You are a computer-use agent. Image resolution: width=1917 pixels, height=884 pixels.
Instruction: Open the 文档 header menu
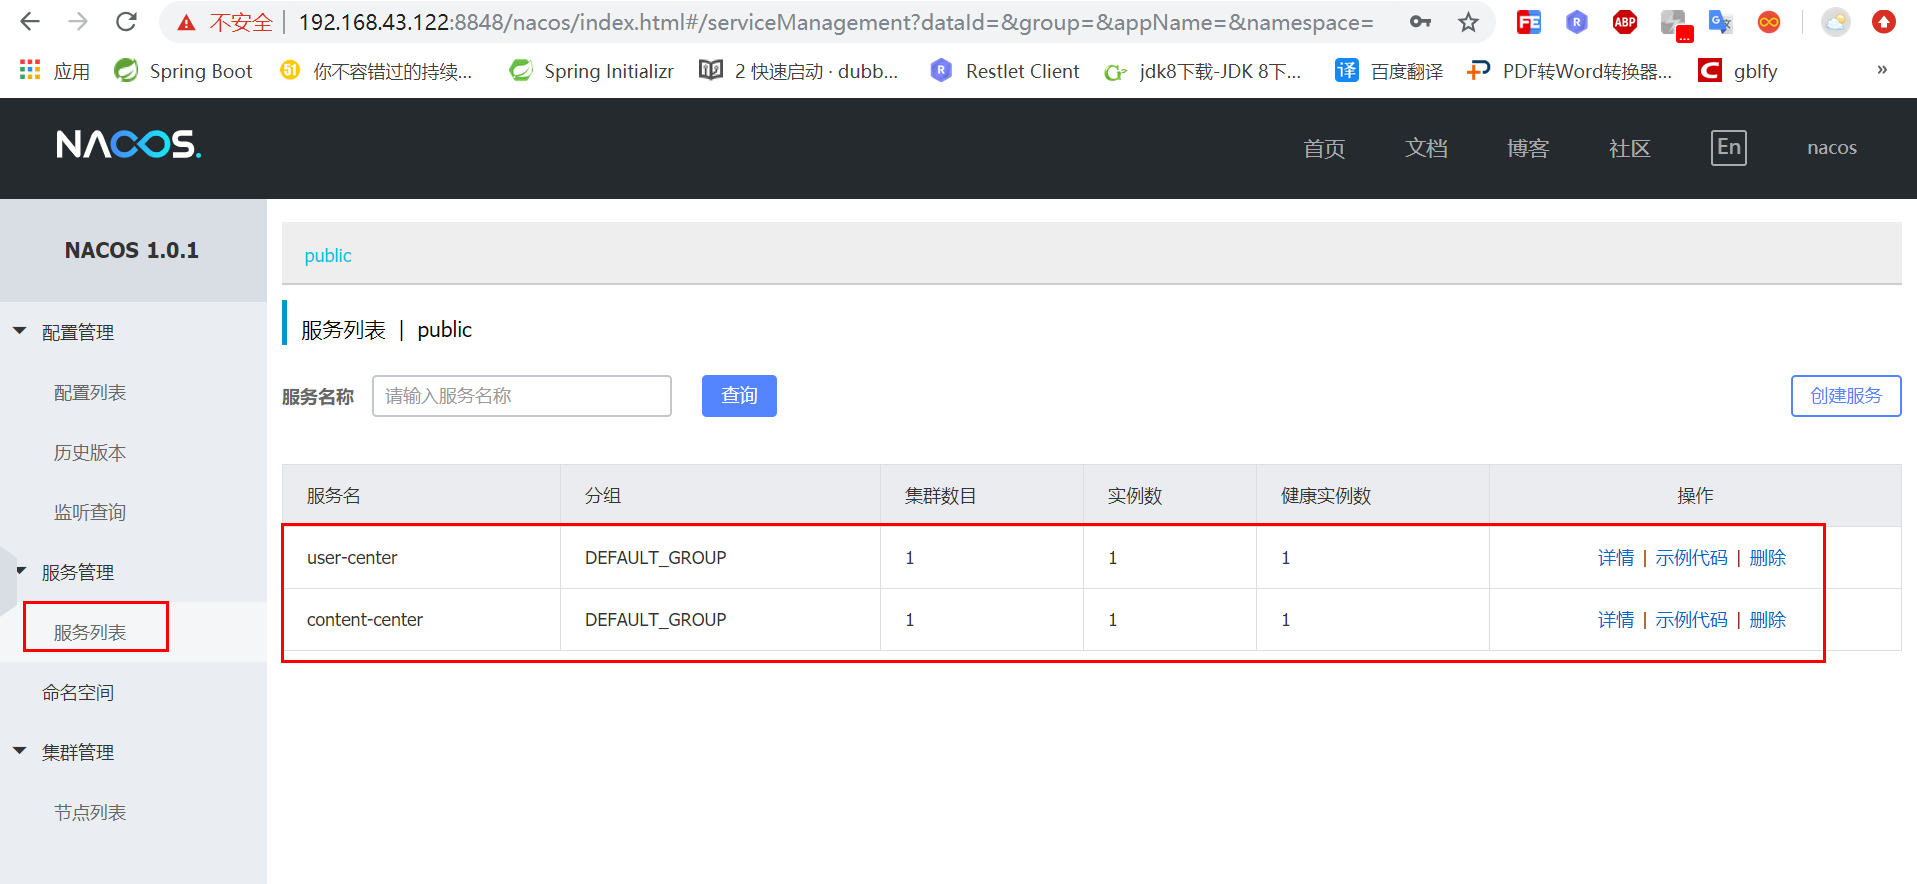[x=1426, y=148]
